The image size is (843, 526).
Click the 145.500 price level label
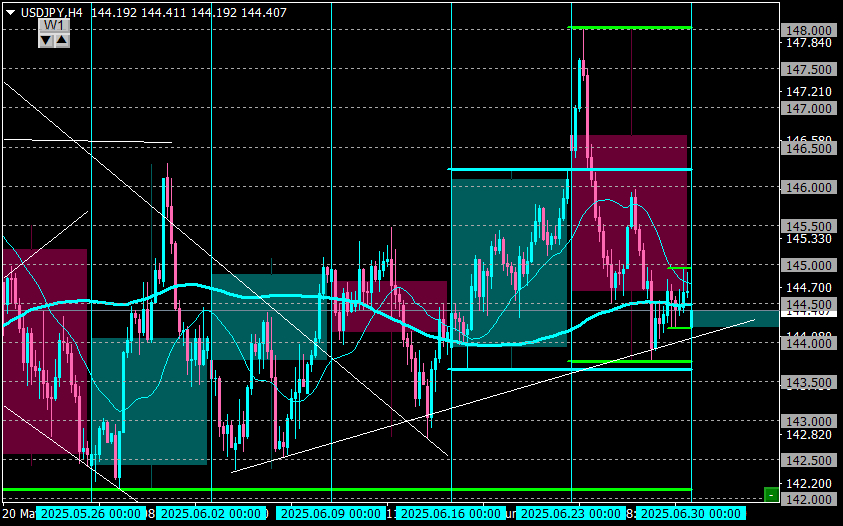point(809,226)
